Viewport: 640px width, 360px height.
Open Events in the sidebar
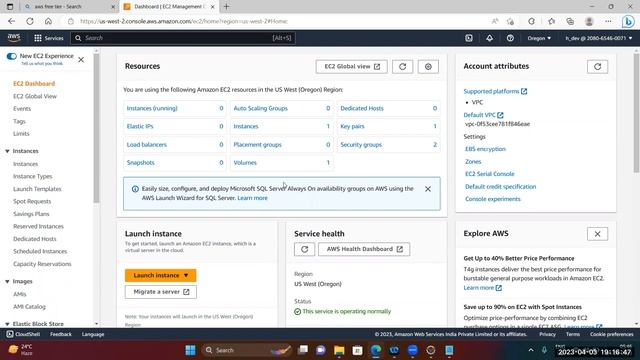[22, 109]
